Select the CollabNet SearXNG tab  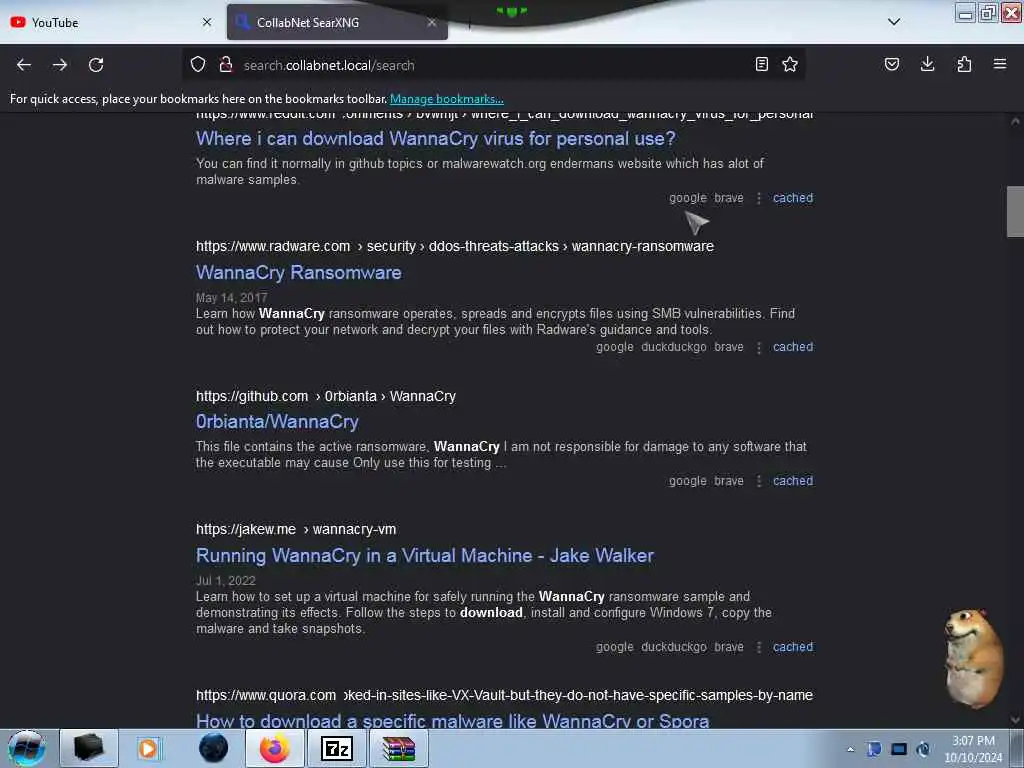tap(337, 22)
